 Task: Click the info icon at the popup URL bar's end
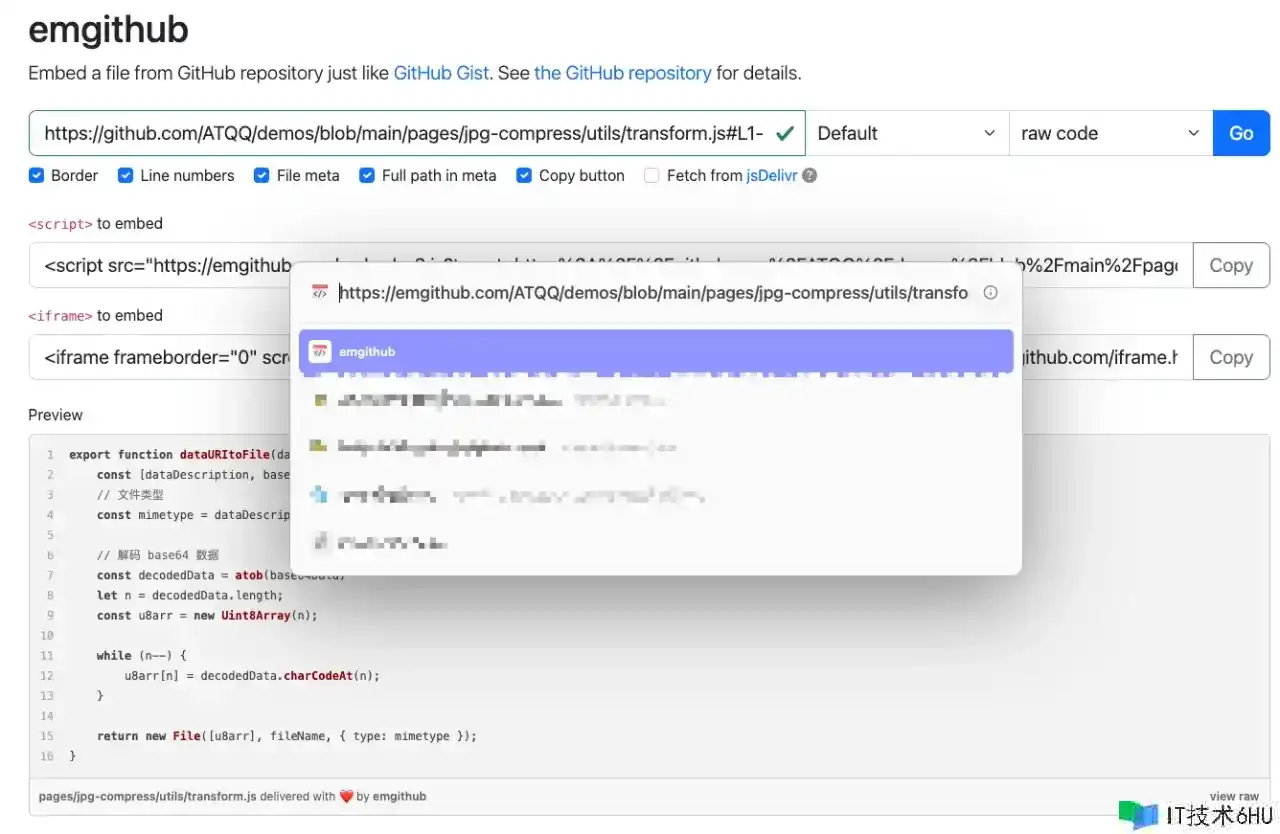[x=990, y=293]
